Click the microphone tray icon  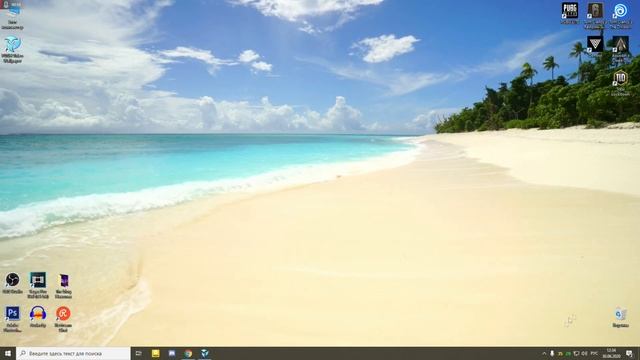[552, 353]
